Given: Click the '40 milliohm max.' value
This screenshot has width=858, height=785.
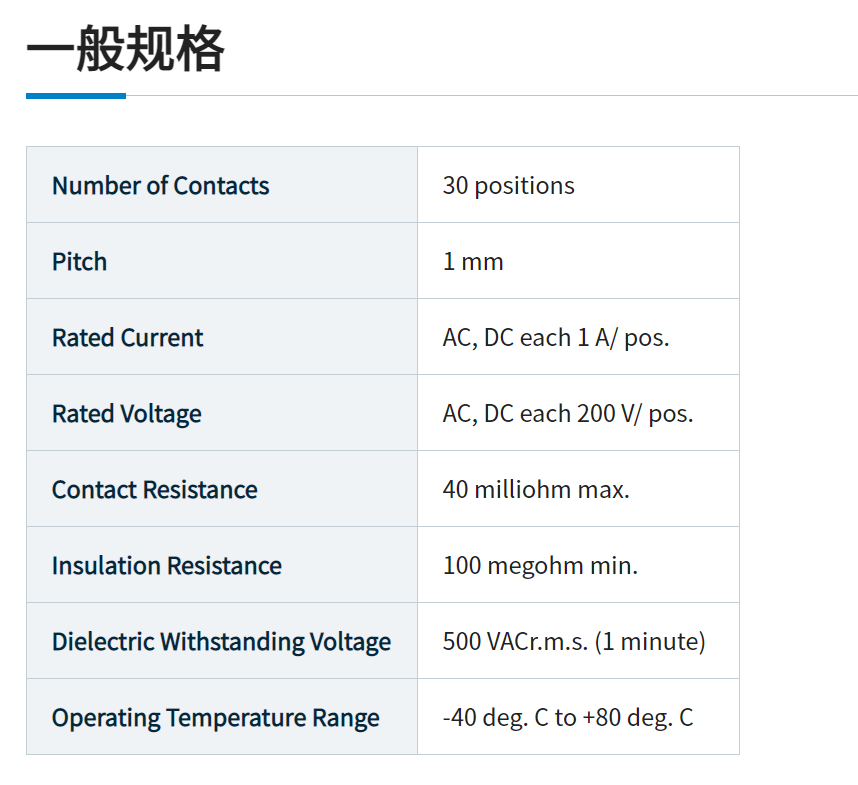Looking at the screenshot, I should click(x=536, y=490).
